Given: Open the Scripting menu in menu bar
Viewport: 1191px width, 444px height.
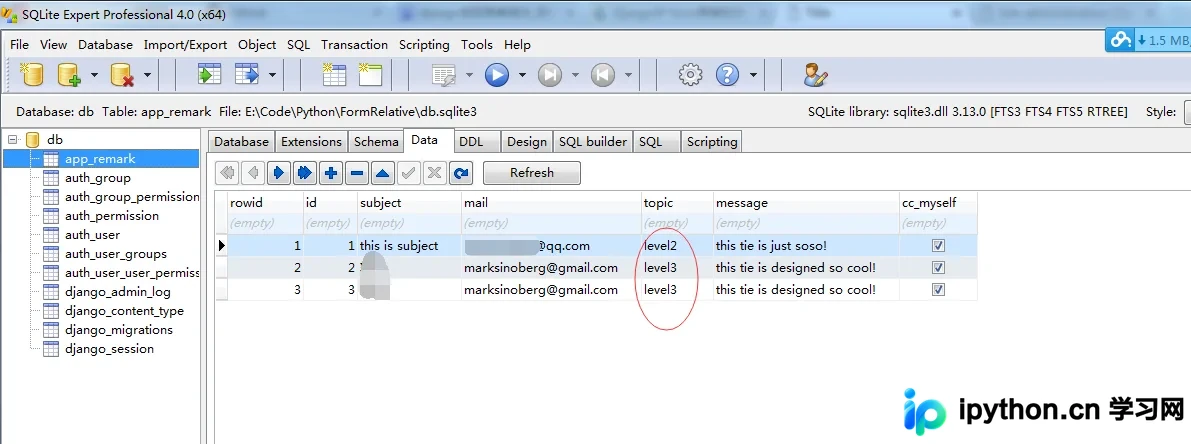Looking at the screenshot, I should point(424,45).
